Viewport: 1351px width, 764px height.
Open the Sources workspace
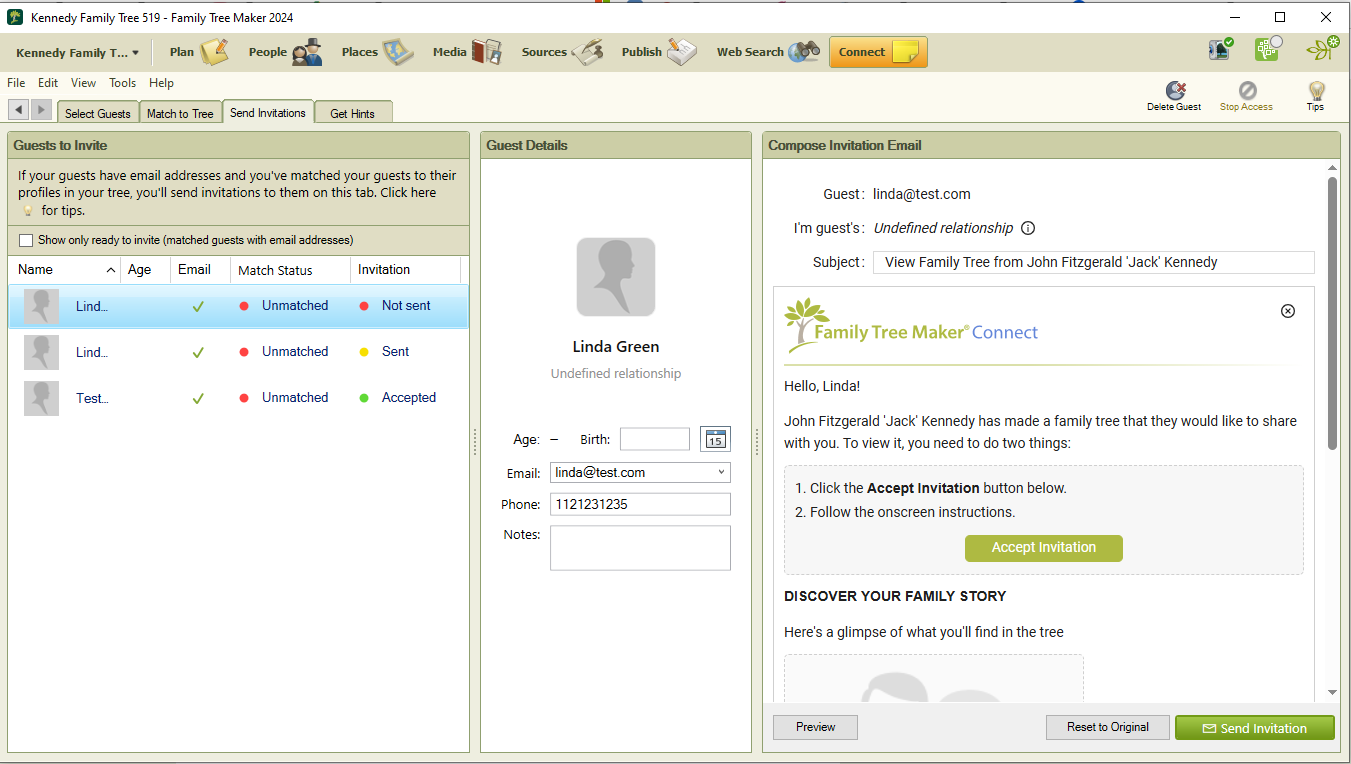pyautogui.click(x=561, y=52)
